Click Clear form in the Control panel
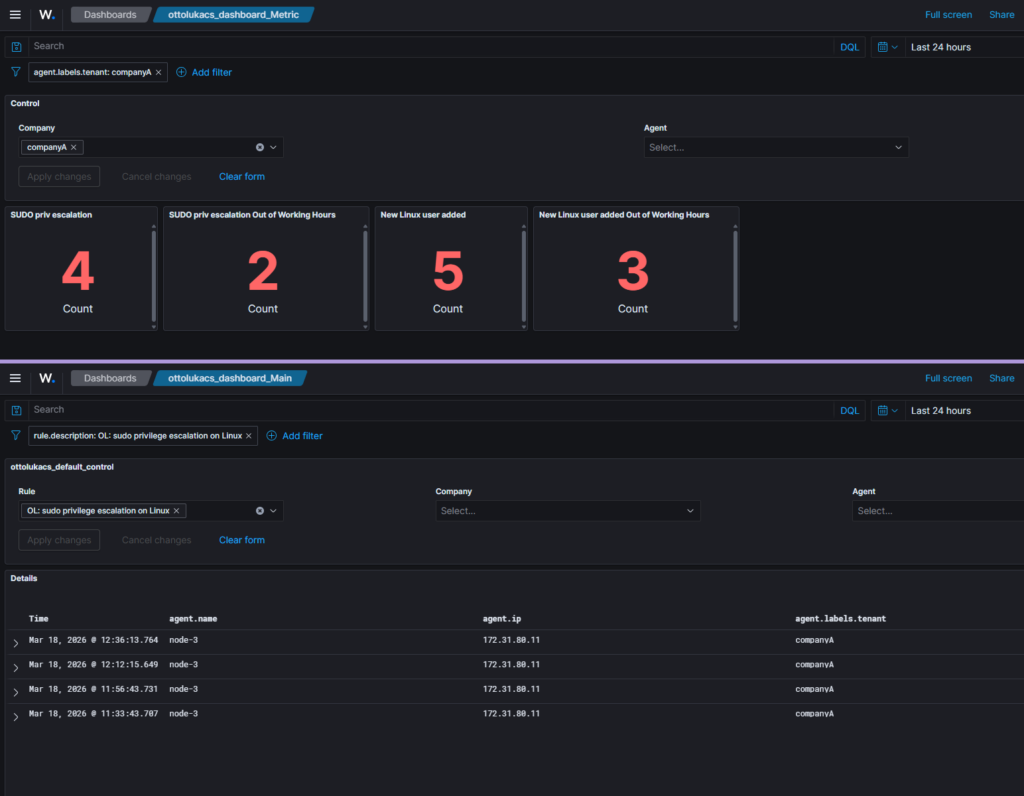Screen dimensions: 1024x796 [x=242, y=177]
